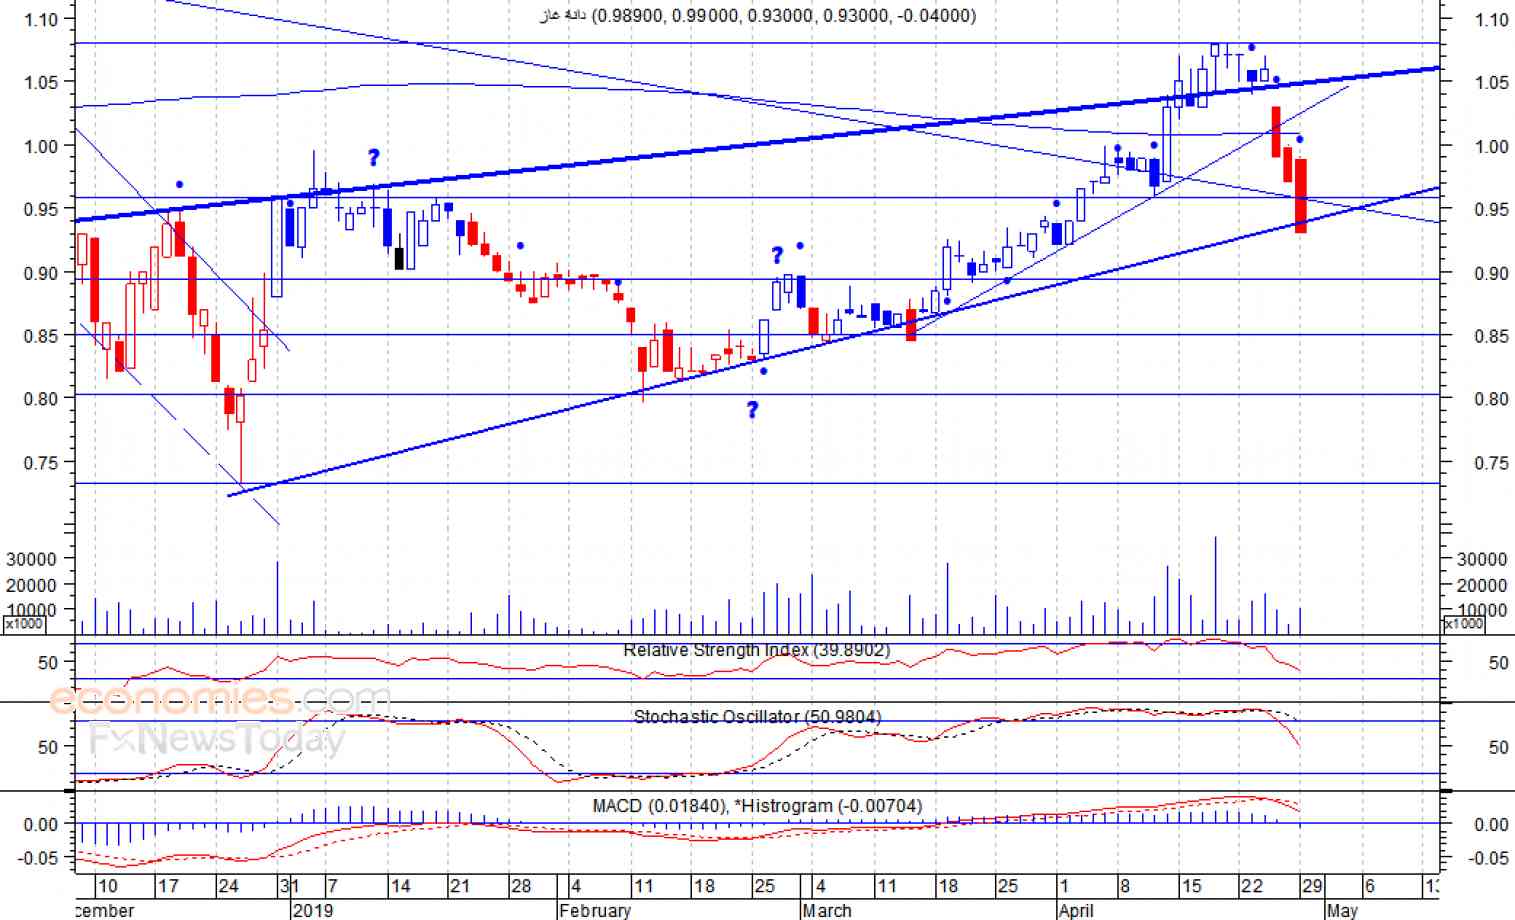The image size is (1515, 920).
Task: Click the '1.00' price label on the left axis
Action: click(x=41, y=146)
